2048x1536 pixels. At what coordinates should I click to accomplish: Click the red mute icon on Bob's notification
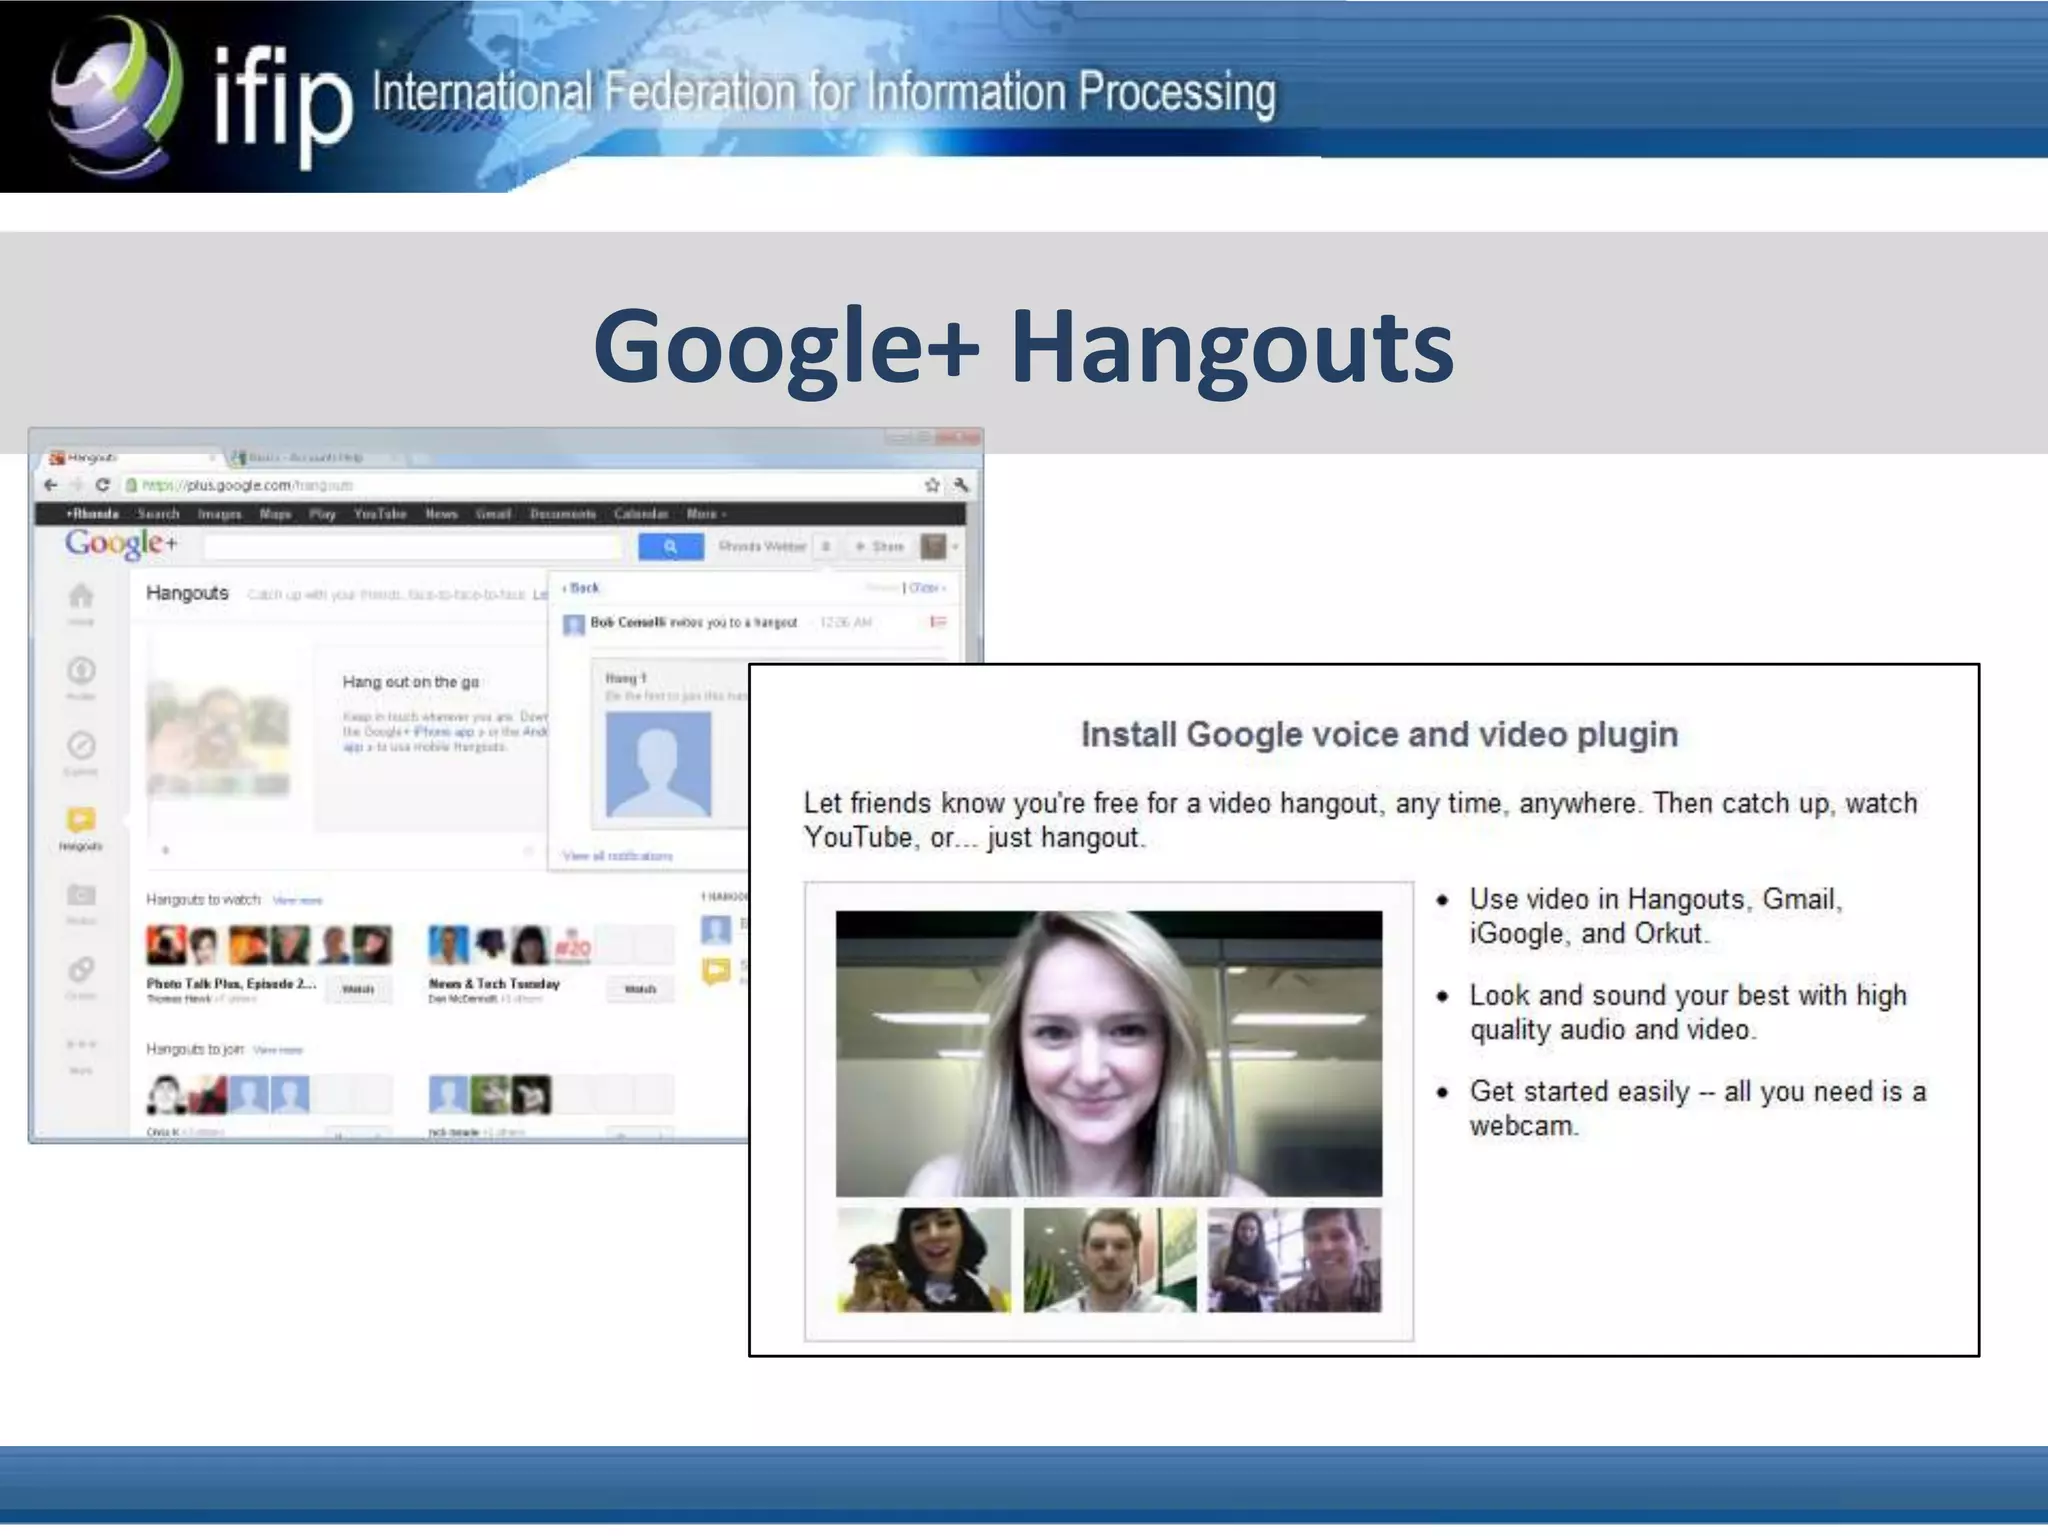point(938,622)
